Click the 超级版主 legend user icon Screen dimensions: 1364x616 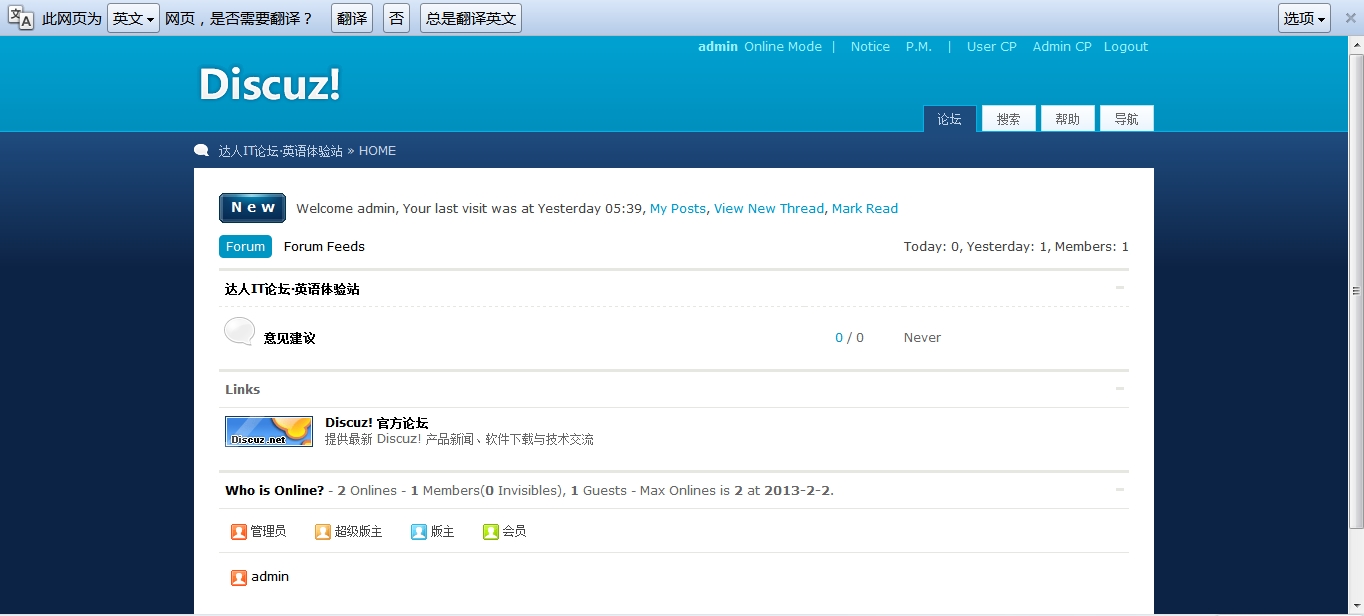[323, 532]
